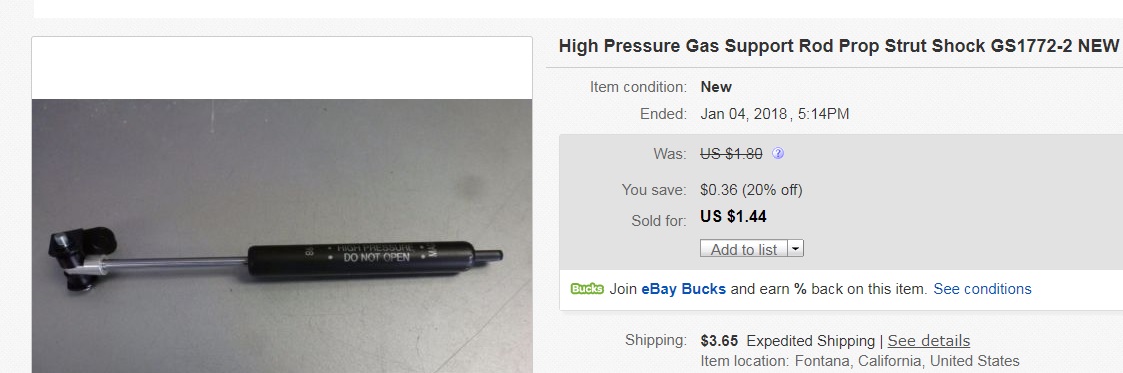Click the Jan 04, 2018 ended date

pyautogui.click(x=744, y=114)
